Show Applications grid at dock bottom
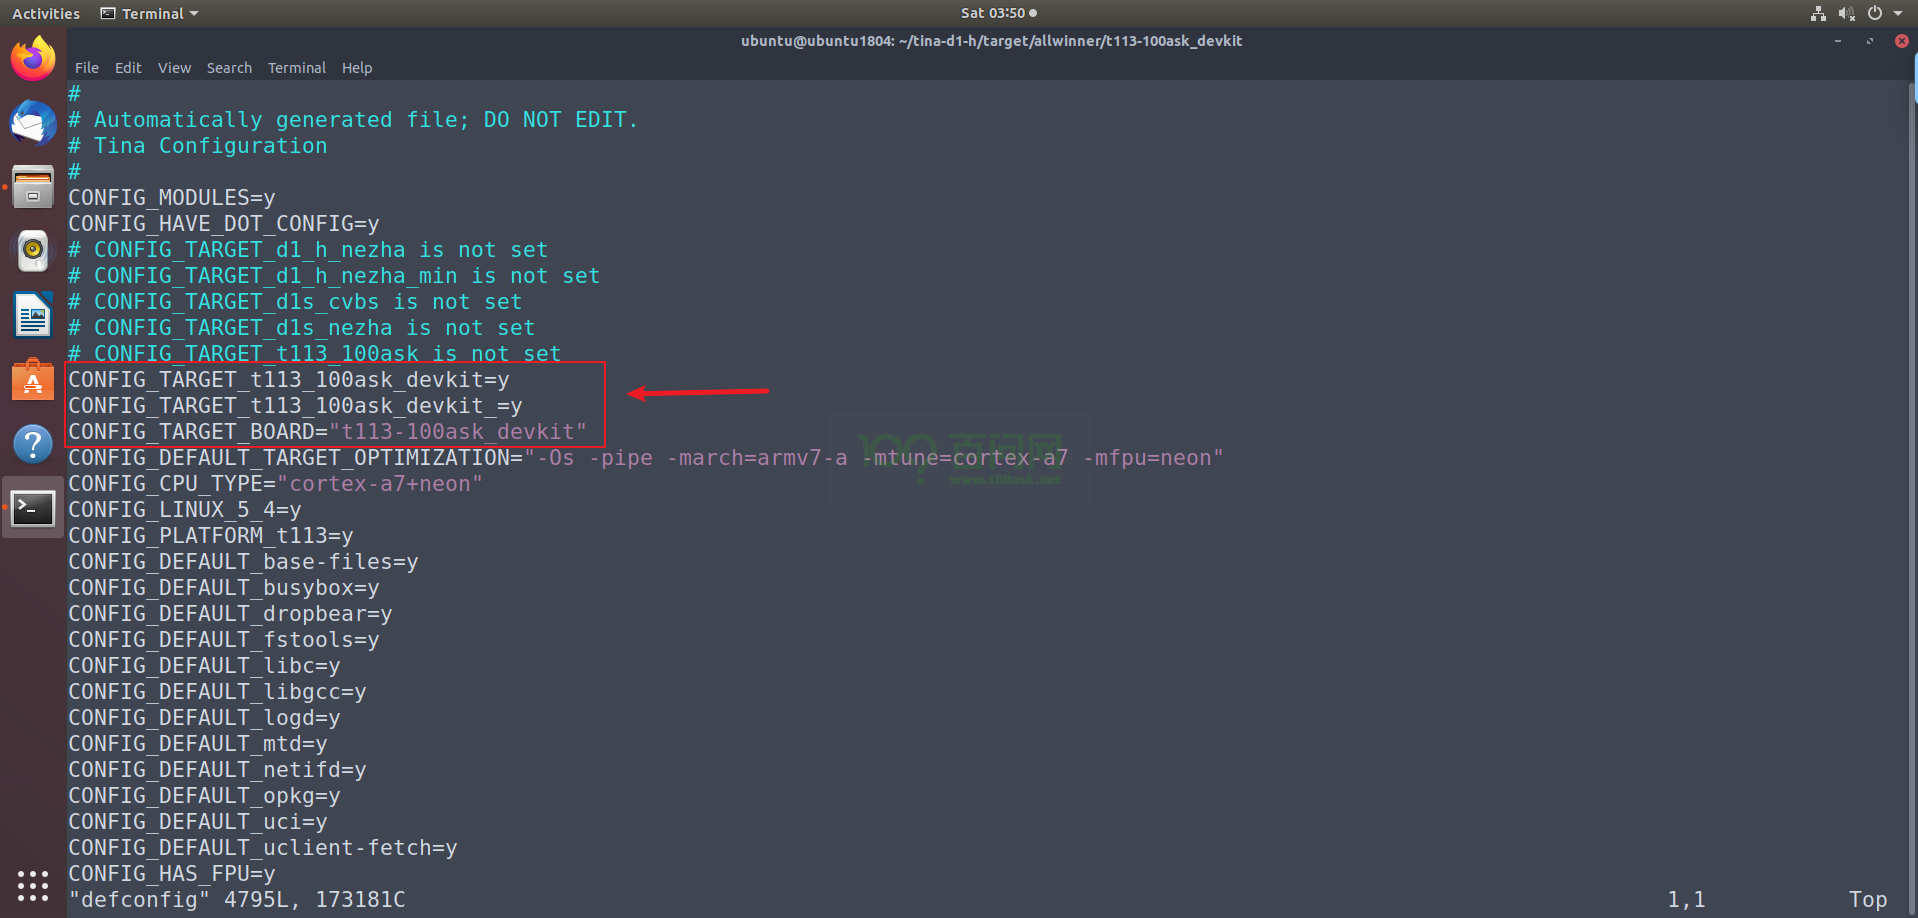 [x=33, y=885]
